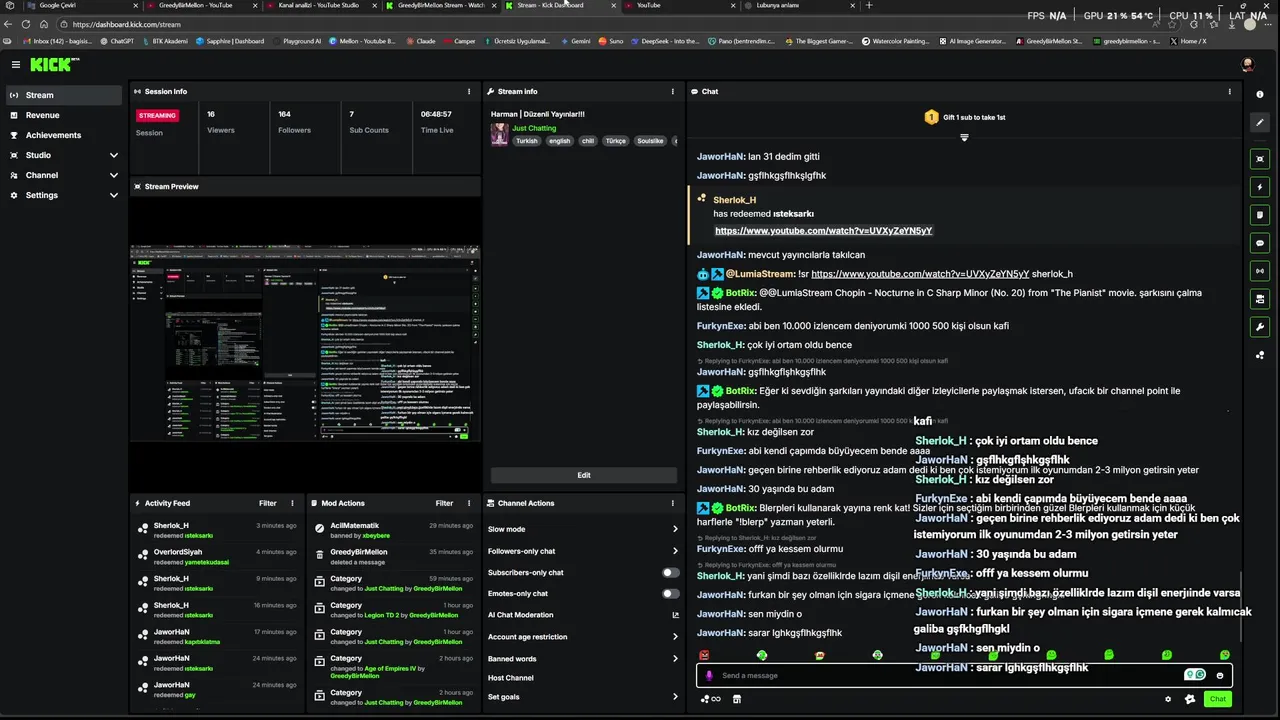
Task: Open Mod Actions Filter dropdown
Action: (x=444, y=503)
